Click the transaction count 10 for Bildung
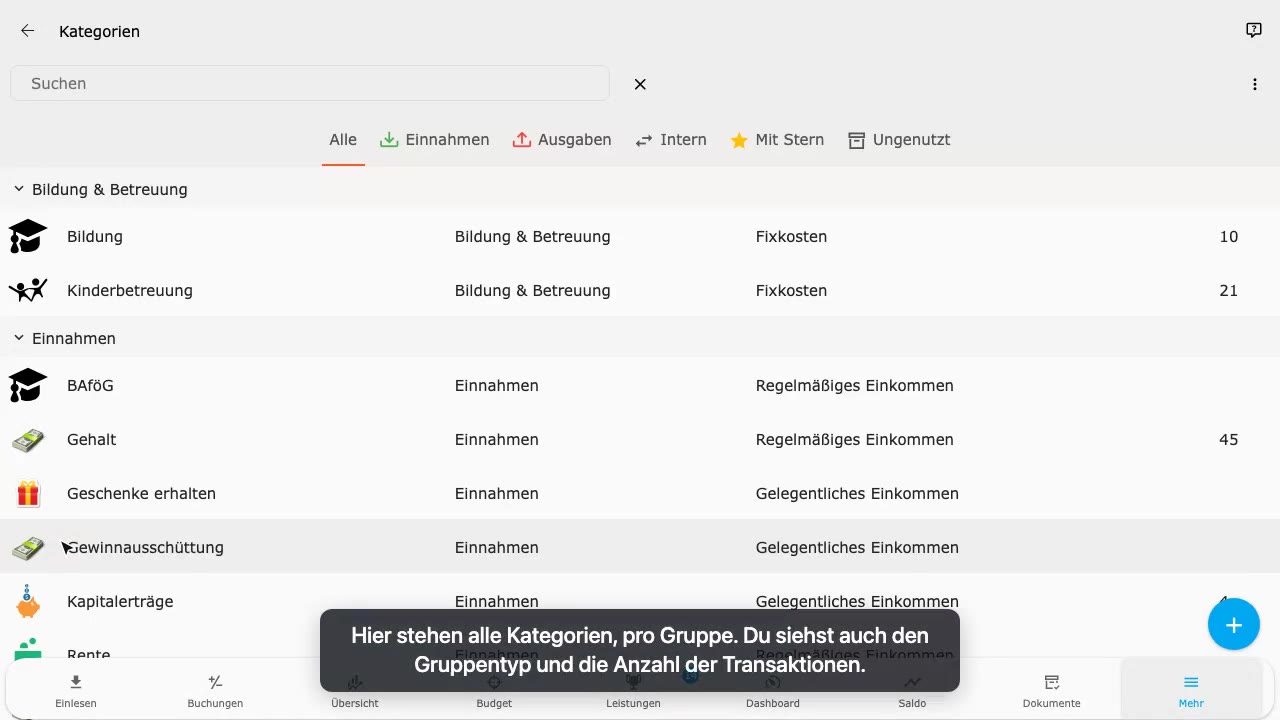Viewport: 1280px width, 720px height. (1229, 237)
